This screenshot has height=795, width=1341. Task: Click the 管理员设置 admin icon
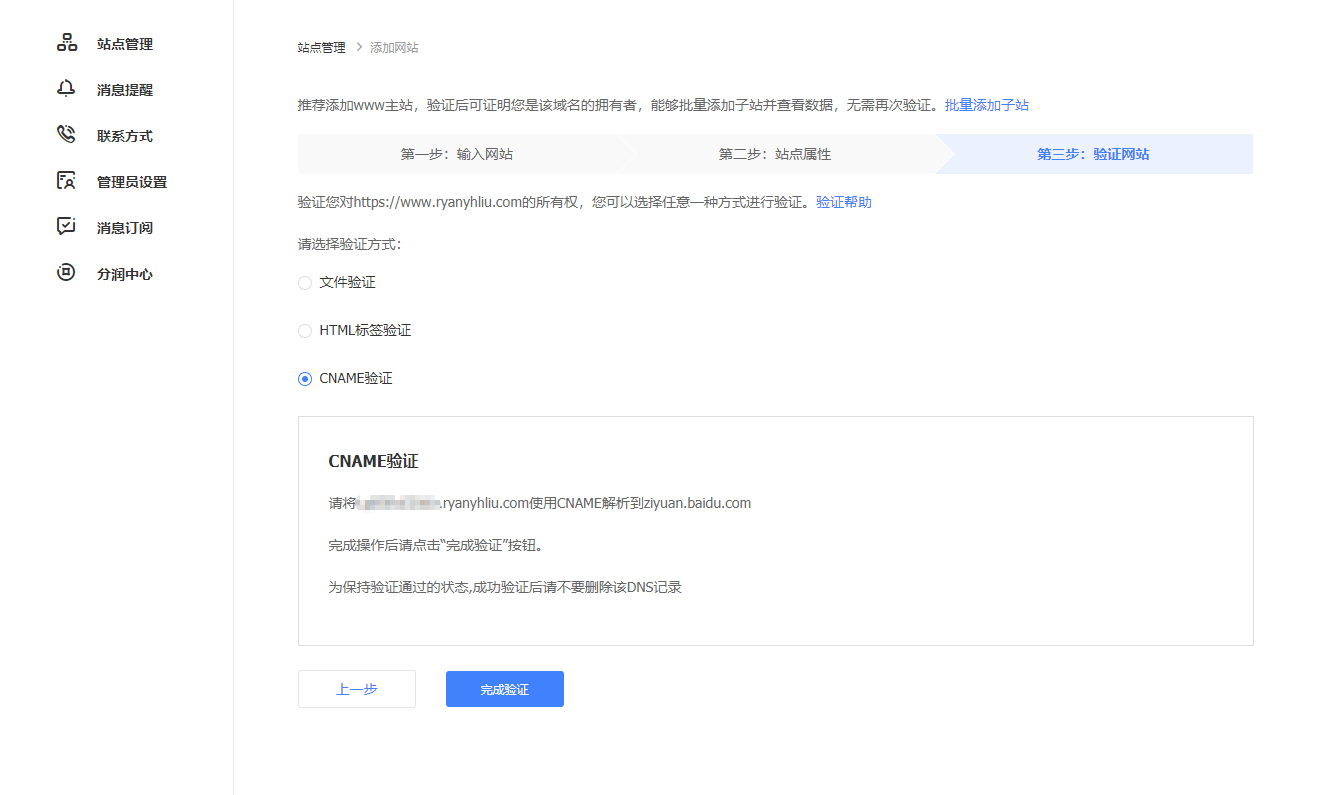point(66,181)
